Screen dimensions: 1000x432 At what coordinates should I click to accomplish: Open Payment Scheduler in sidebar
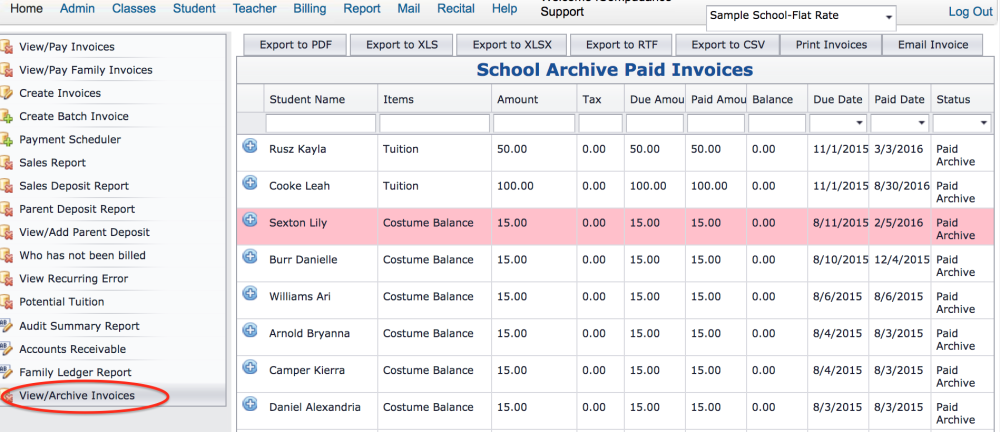tap(70, 139)
